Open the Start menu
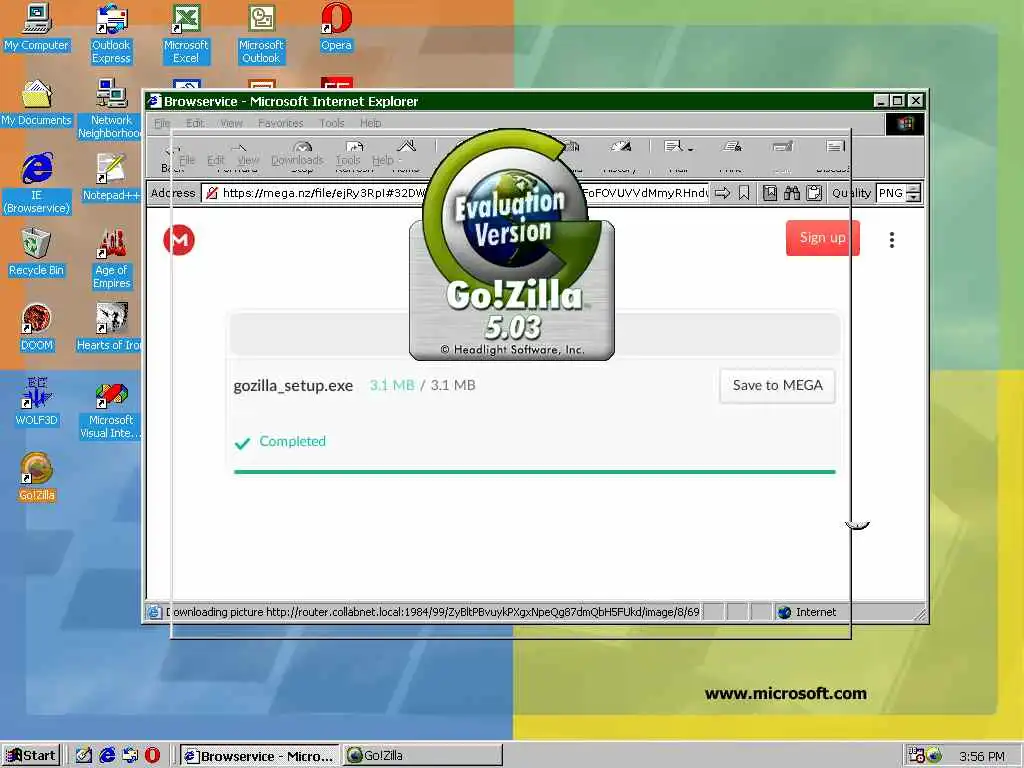Image resolution: width=1024 pixels, height=768 pixels. 31,756
